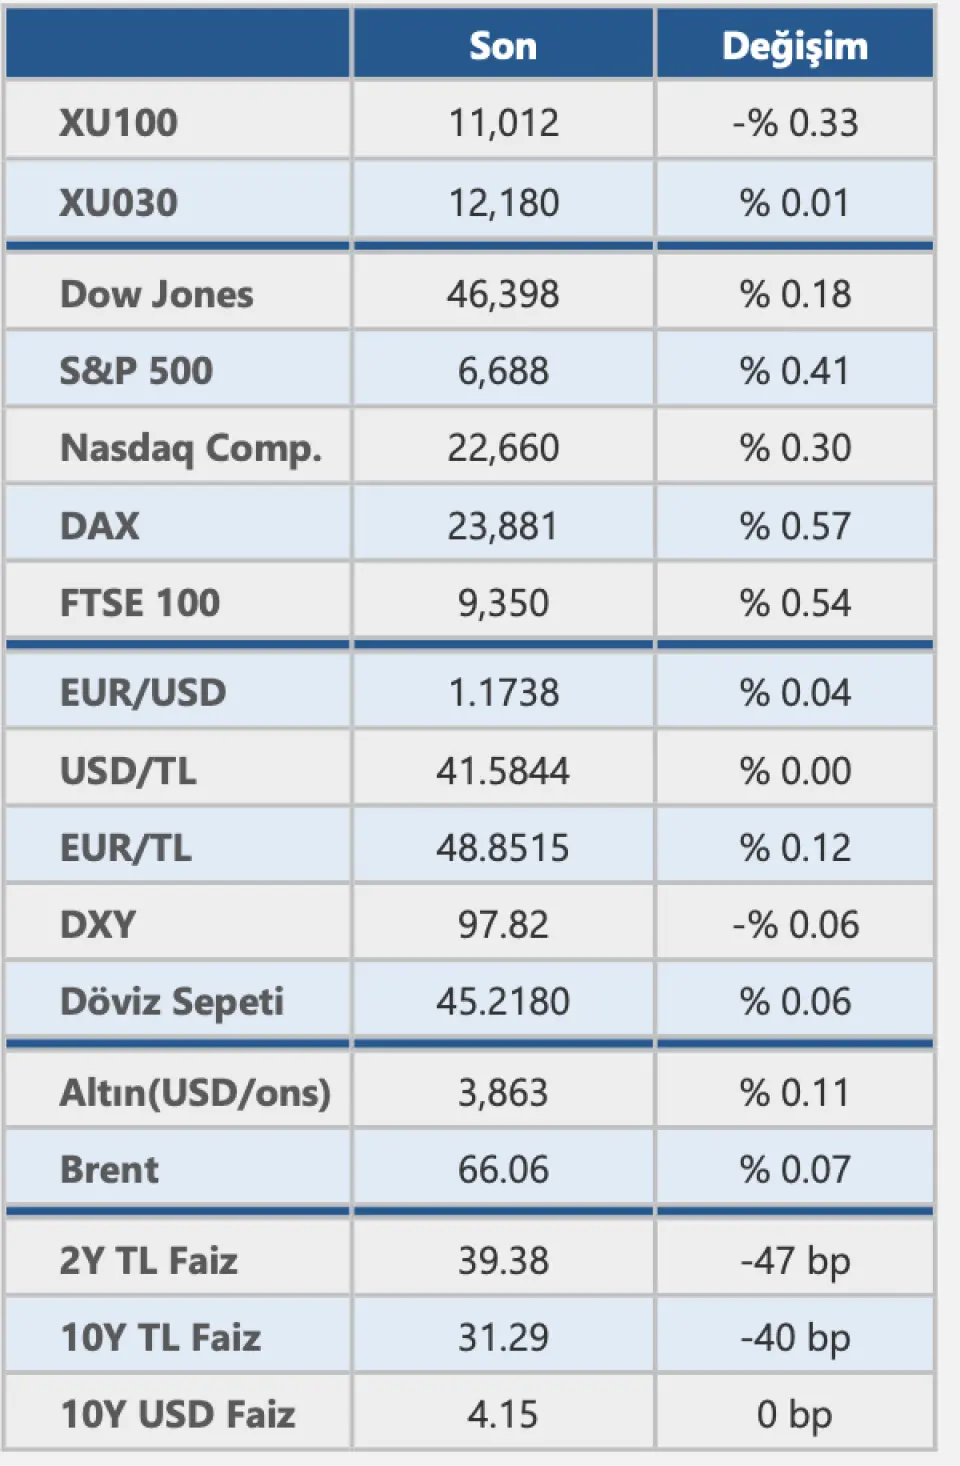Viewport: 960px width, 1466px height.
Task: Click the Brent value 66.06
Action: pos(503,1169)
